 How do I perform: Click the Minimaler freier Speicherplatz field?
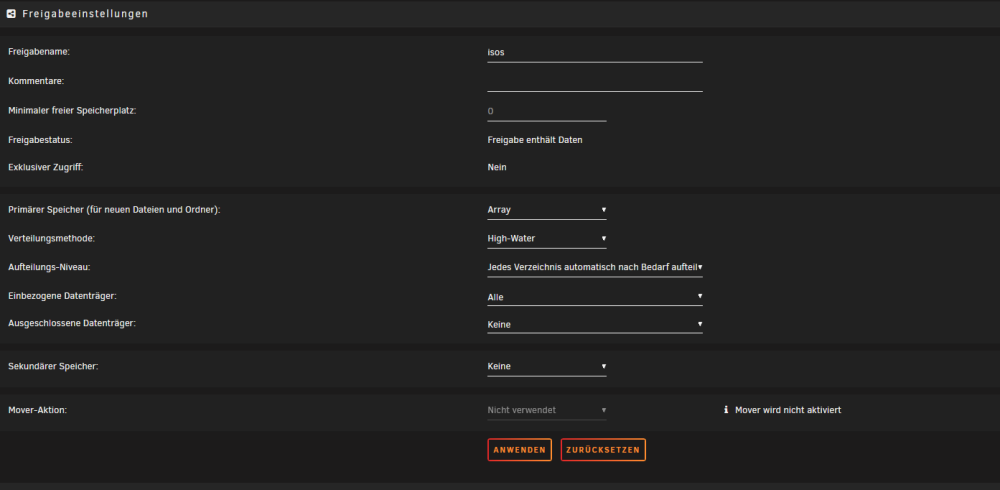tap(547, 111)
